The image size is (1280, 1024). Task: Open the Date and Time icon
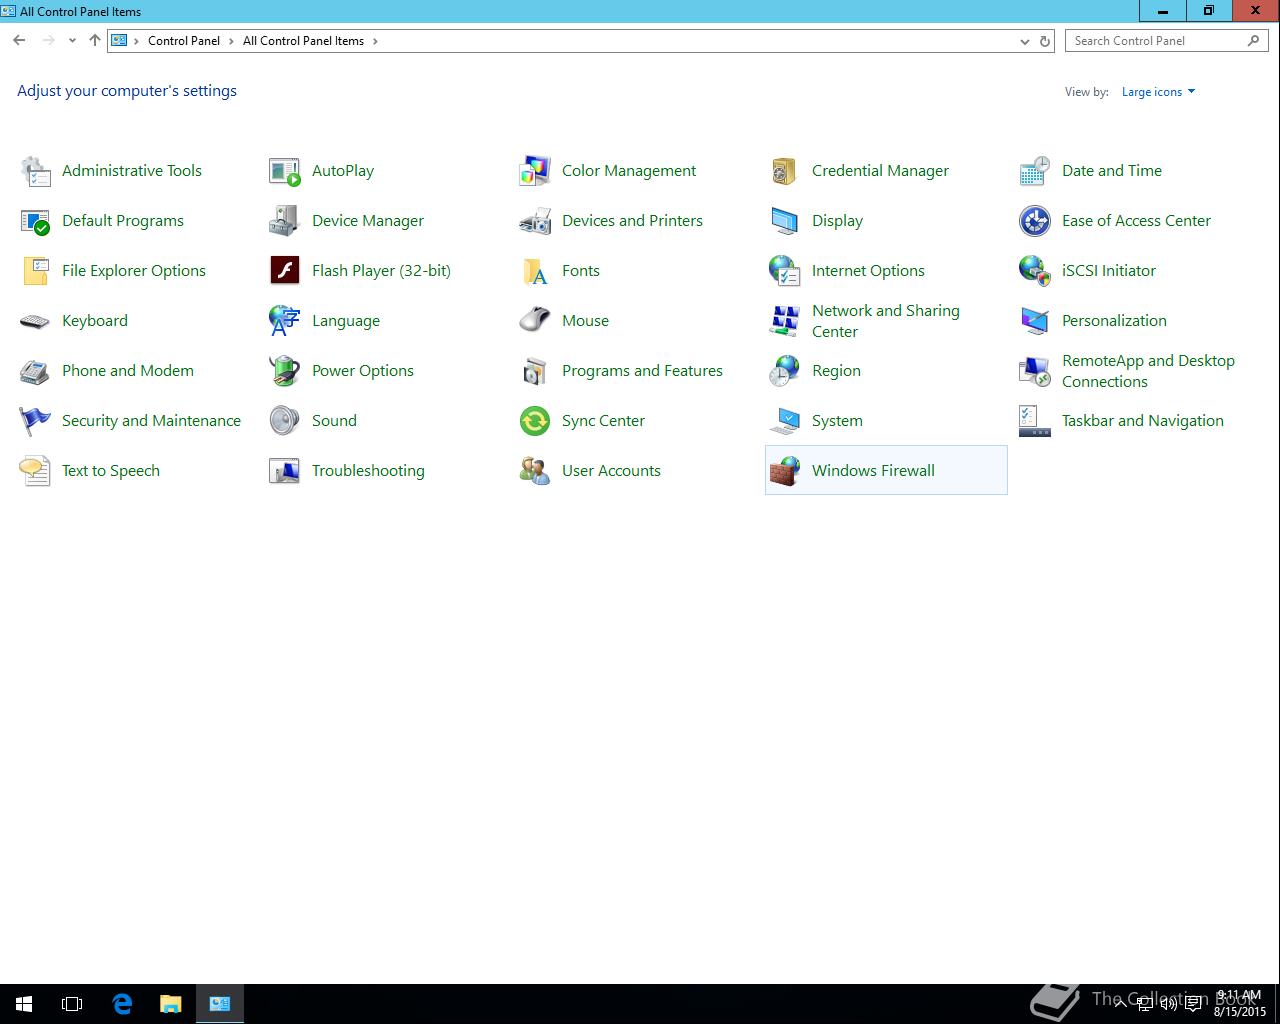tap(1035, 171)
